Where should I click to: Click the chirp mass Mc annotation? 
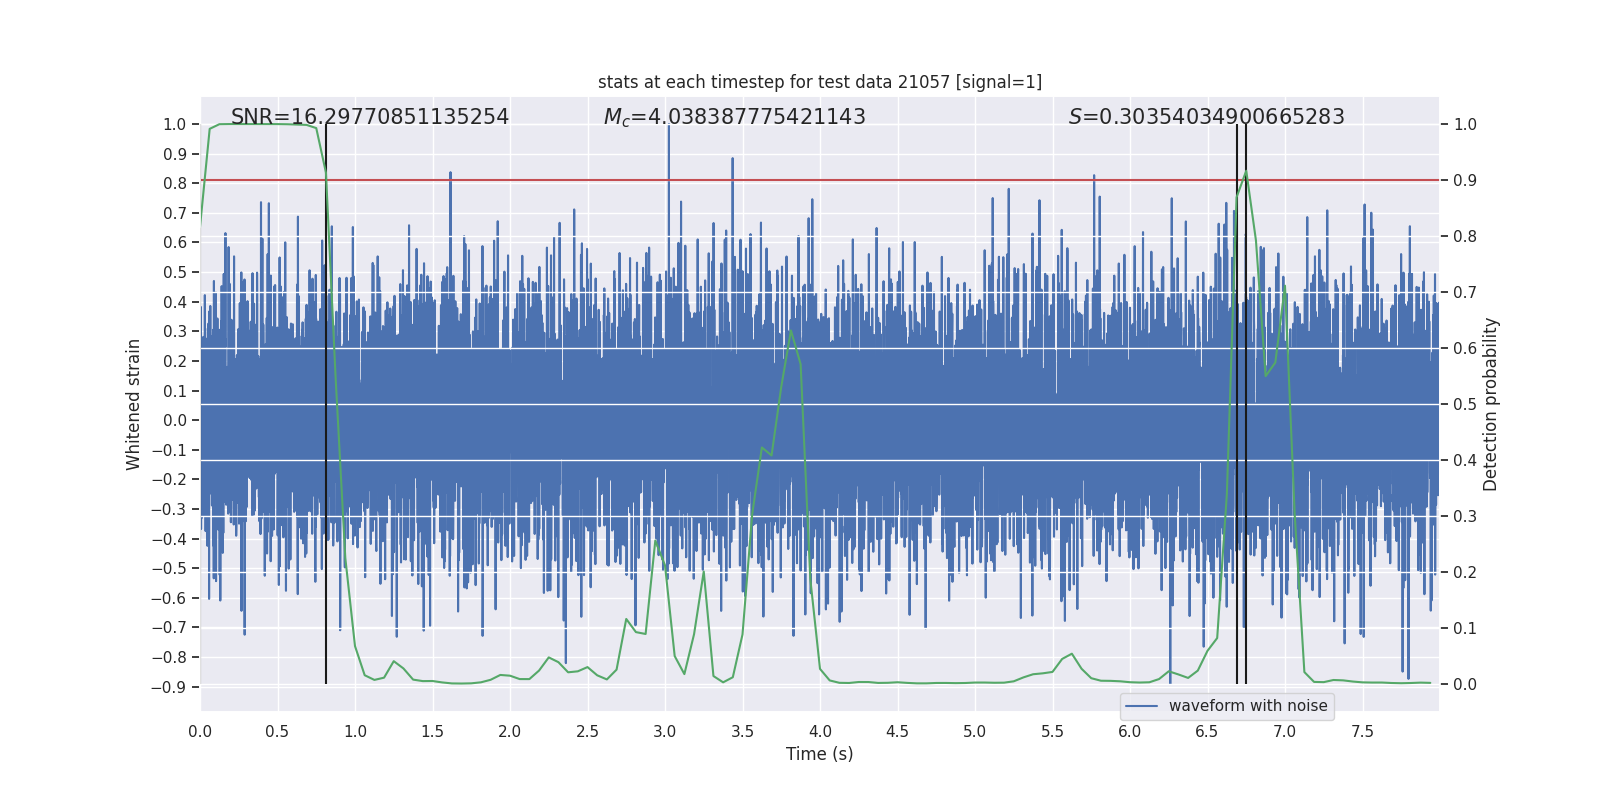[734, 117]
